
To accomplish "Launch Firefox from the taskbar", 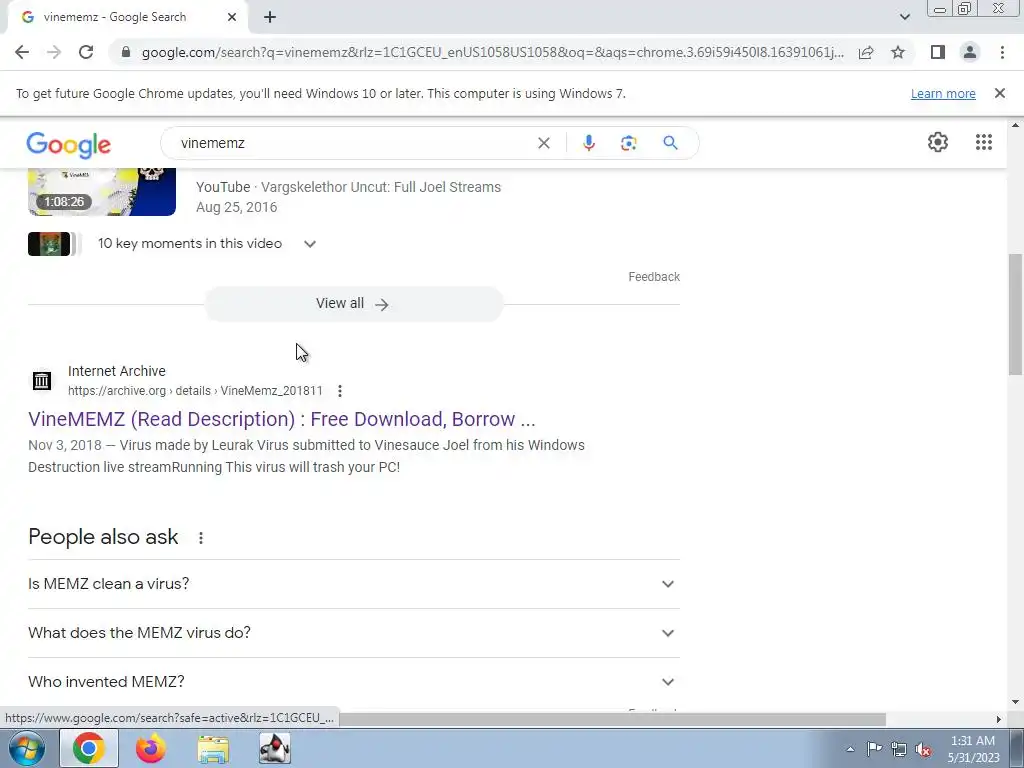I will tap(151, 748).
